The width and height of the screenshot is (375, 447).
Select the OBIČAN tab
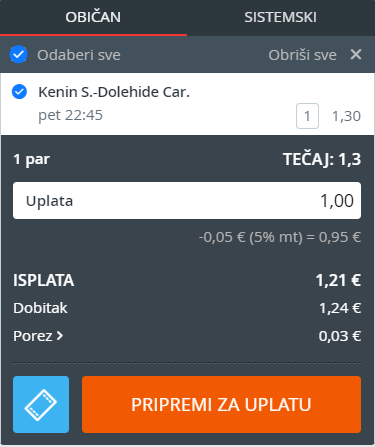[93, 17]
